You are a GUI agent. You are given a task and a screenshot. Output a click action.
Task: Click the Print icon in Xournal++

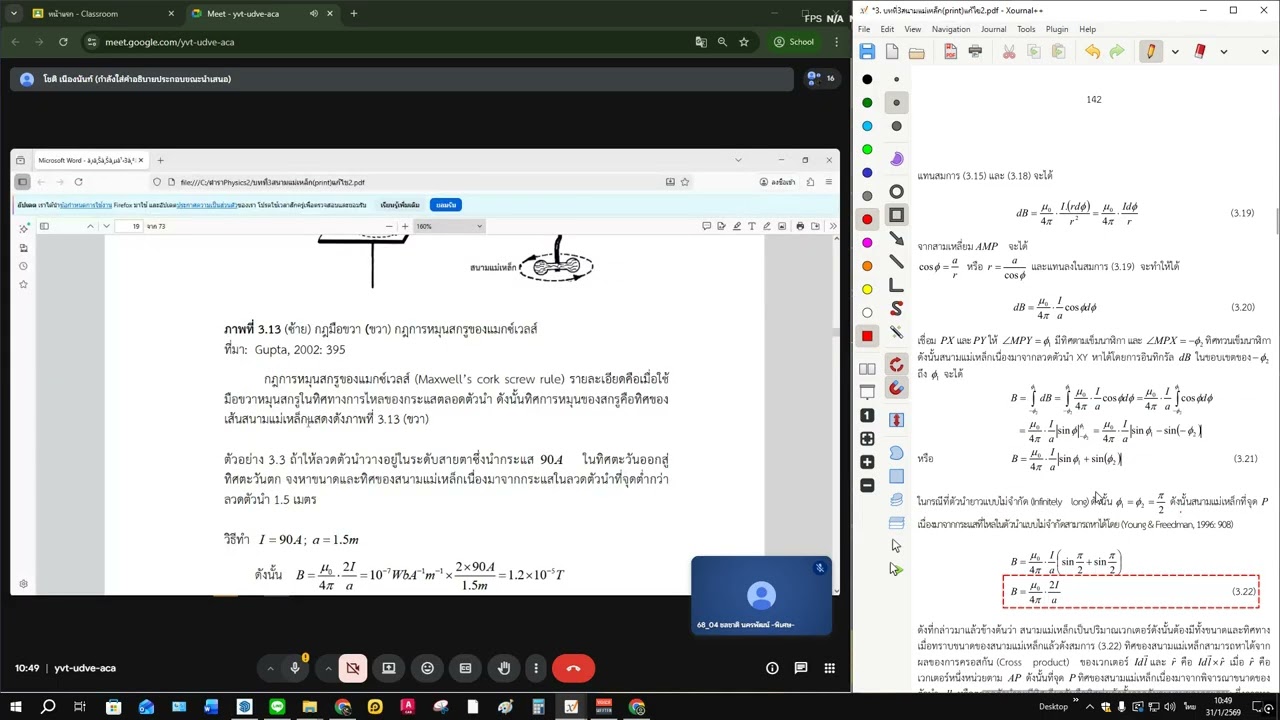[x=975, y=52]
